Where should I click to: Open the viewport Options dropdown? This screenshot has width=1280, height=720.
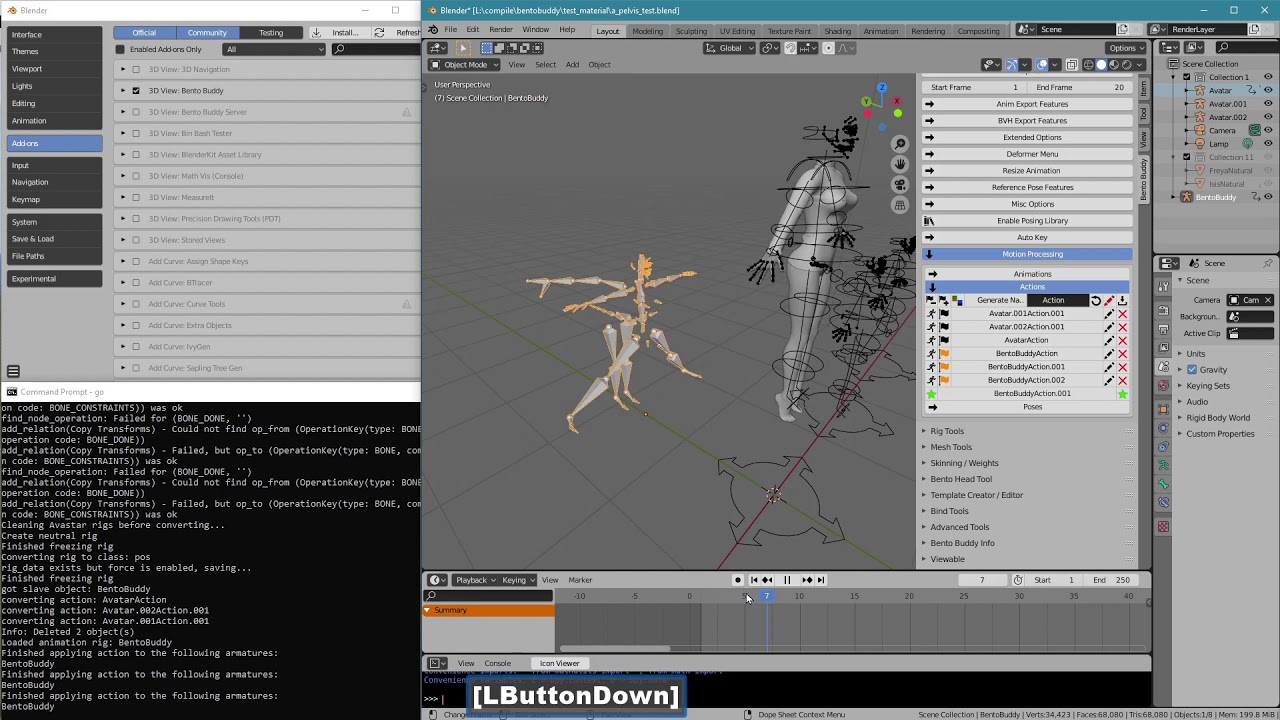click(x=1126, y=48)
